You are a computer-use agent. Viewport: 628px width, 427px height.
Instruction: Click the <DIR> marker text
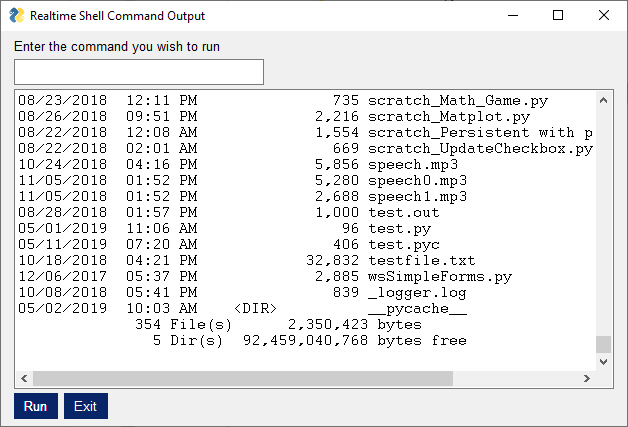point(256,308)
